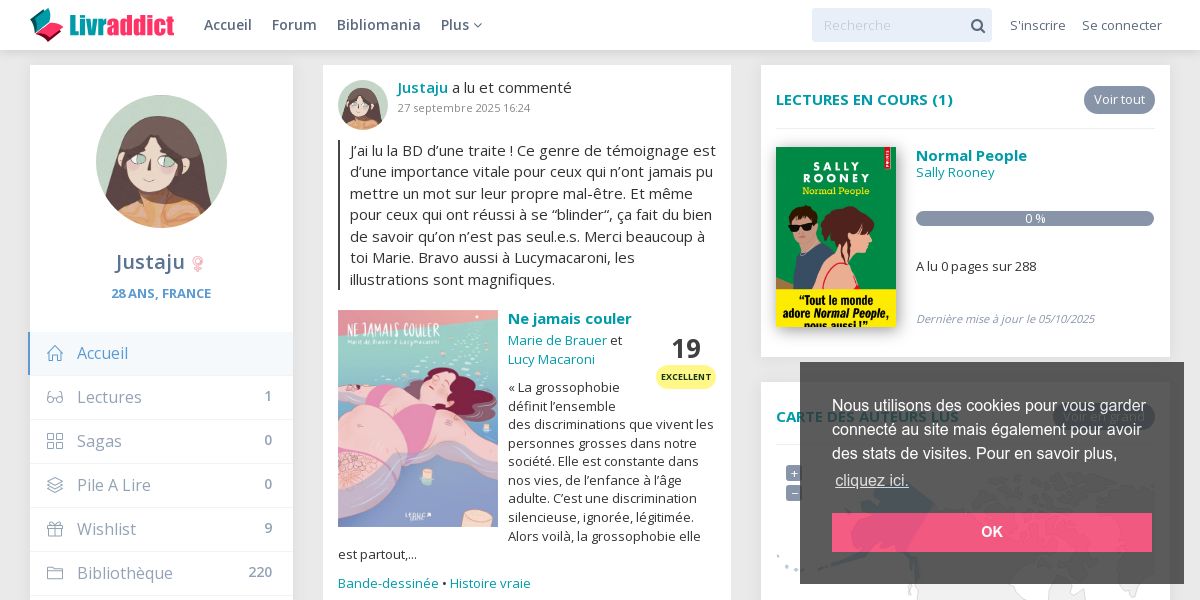Click the grid icon beside Sagas
The width and height of the screenshot is (1200, 600).
point(55,441)
